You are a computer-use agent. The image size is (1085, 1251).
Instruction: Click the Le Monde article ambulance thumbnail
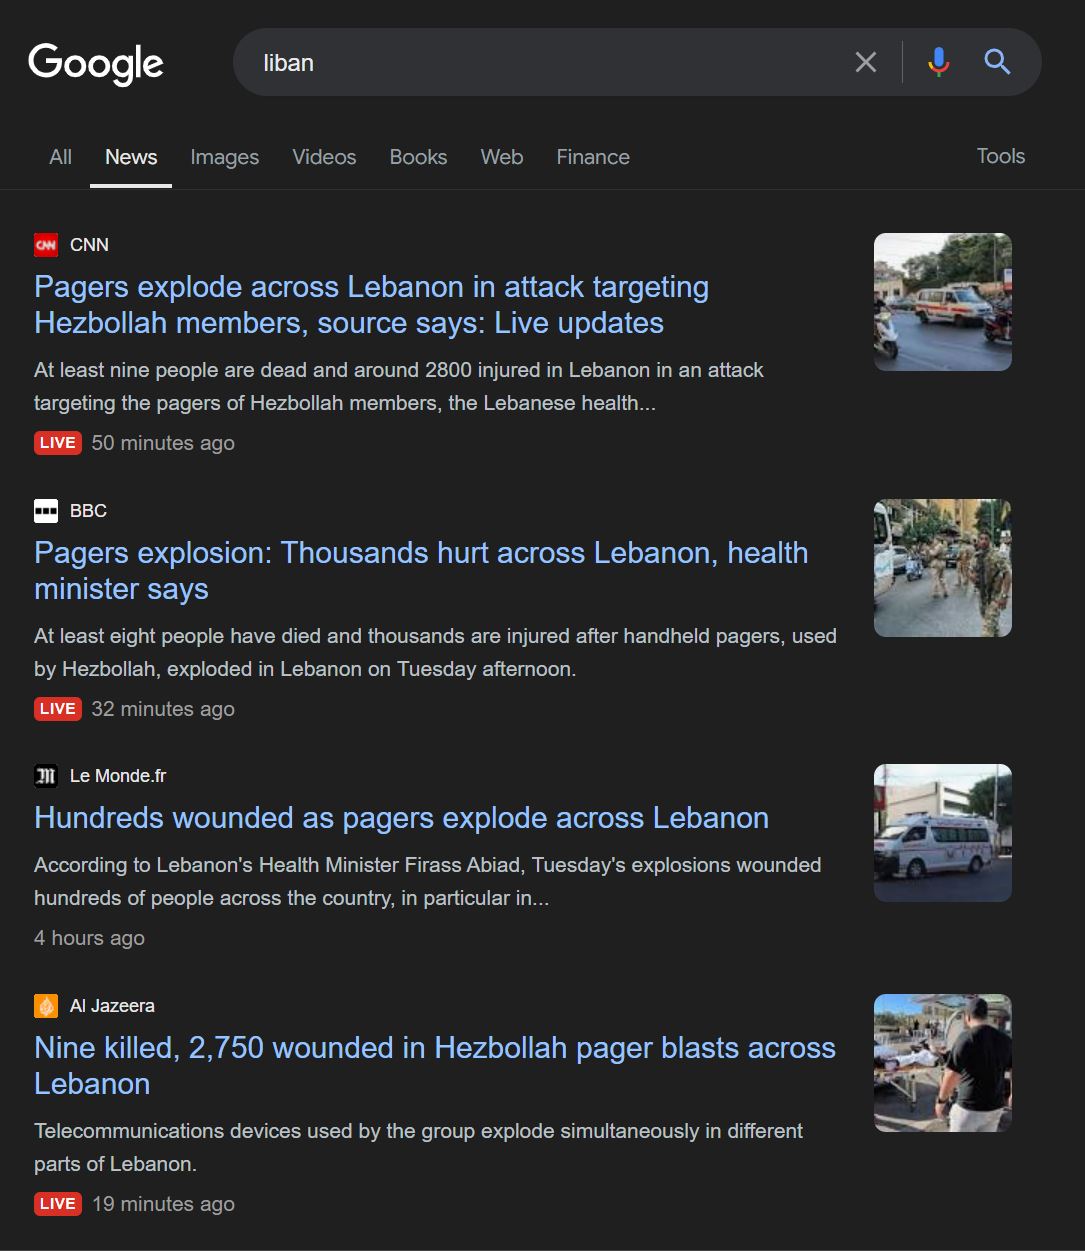pos(943,833)
